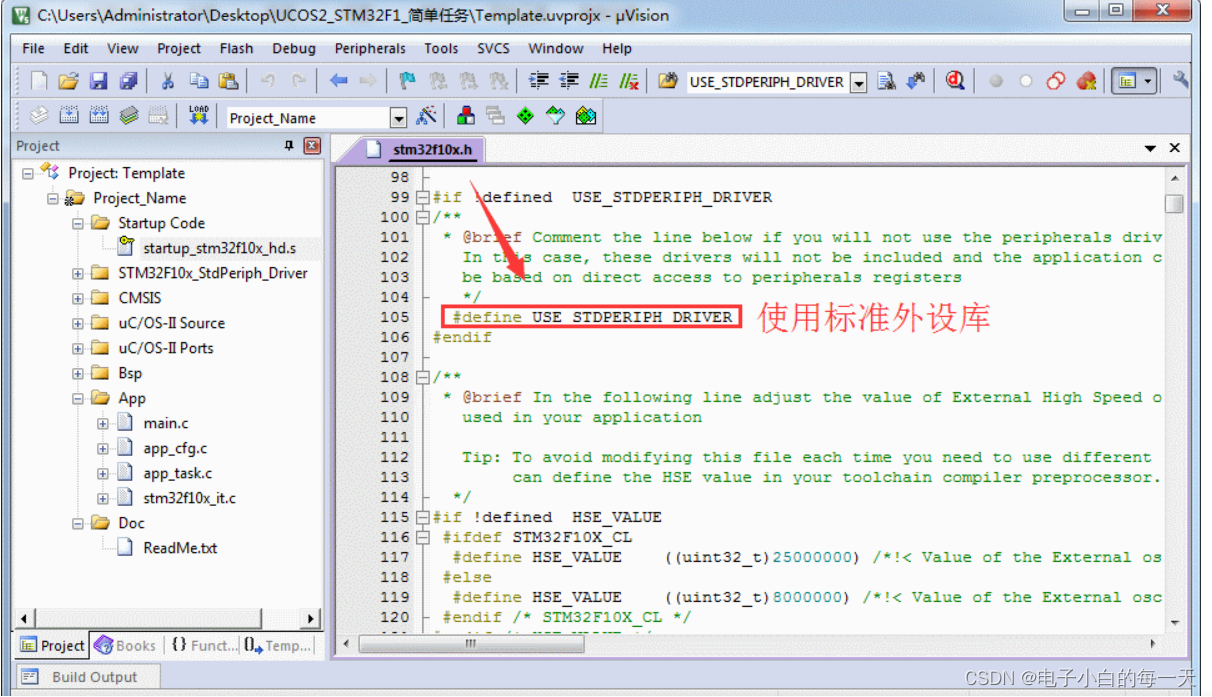
Task: Start a debug session
Action: tap(954, 81)
